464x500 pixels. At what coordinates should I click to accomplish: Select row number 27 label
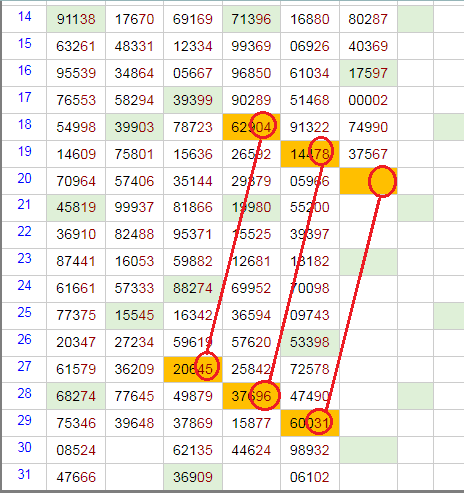pyautogui.click(x=24, y=367)
